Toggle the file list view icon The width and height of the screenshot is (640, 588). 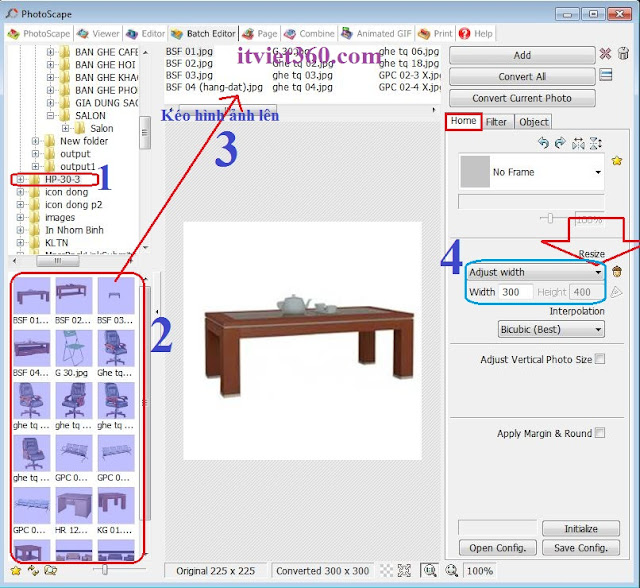[x=606, y=75]
